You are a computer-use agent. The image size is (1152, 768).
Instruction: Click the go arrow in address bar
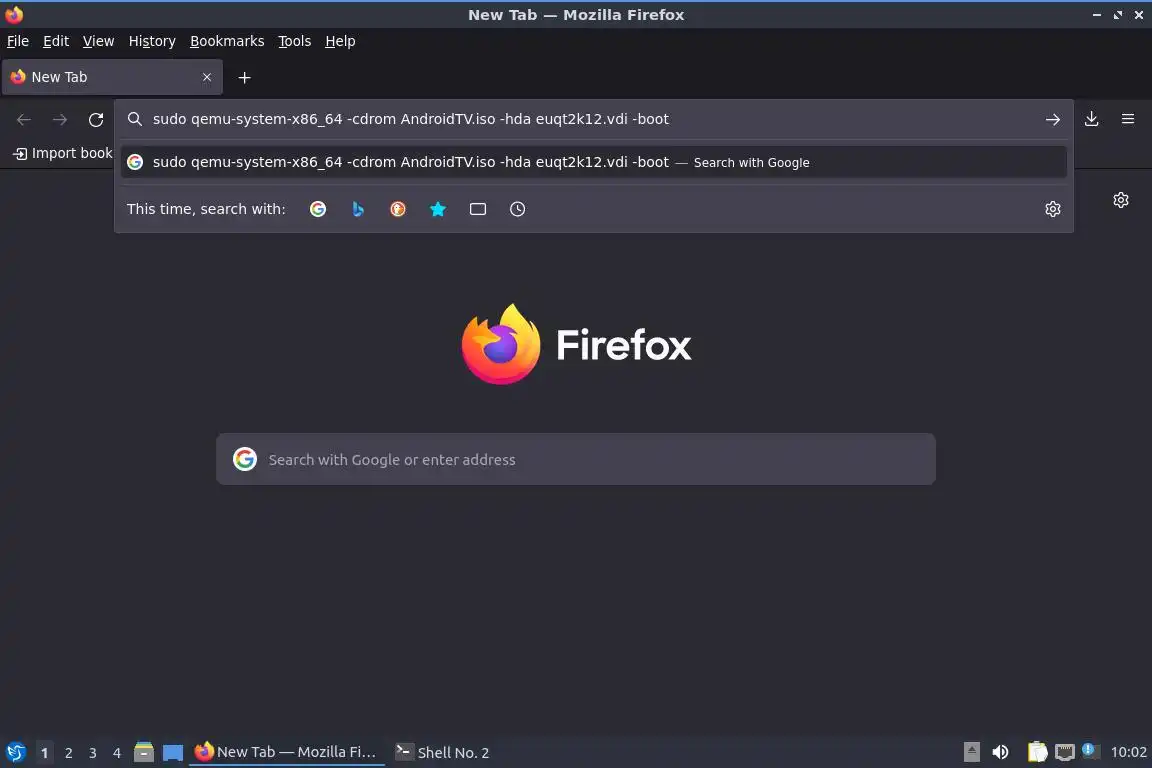click(x=1053, y=119)
